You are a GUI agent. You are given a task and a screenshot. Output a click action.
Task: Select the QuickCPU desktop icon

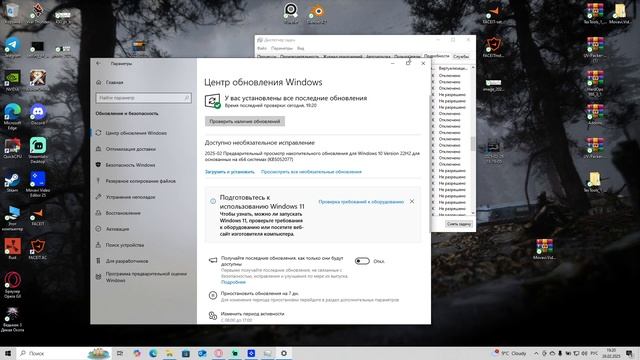point(12,148)
